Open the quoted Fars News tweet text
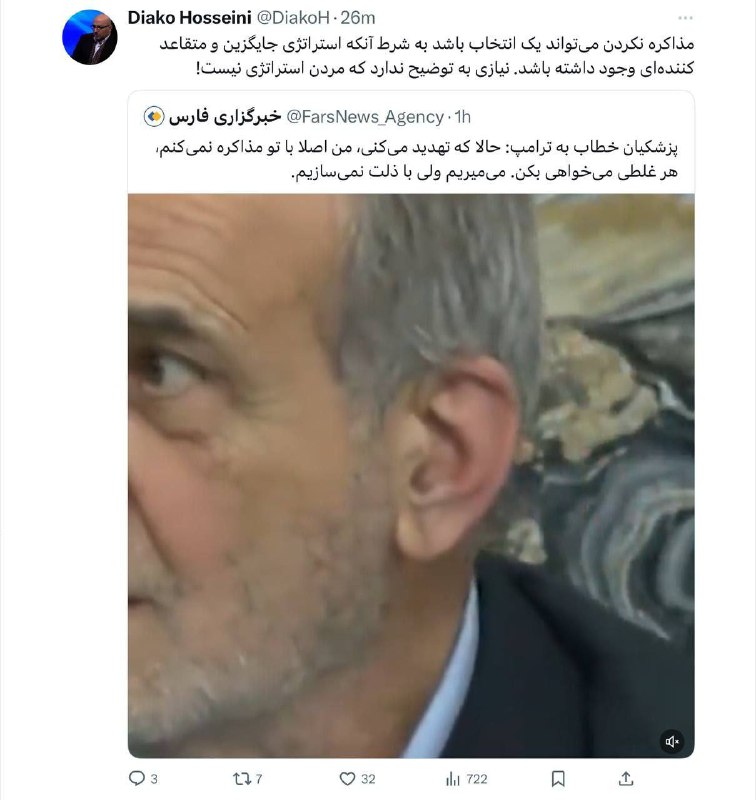Image resolution: width=756 pixels, height=800 pixels. pyautogui.click(x=417, y=160)
